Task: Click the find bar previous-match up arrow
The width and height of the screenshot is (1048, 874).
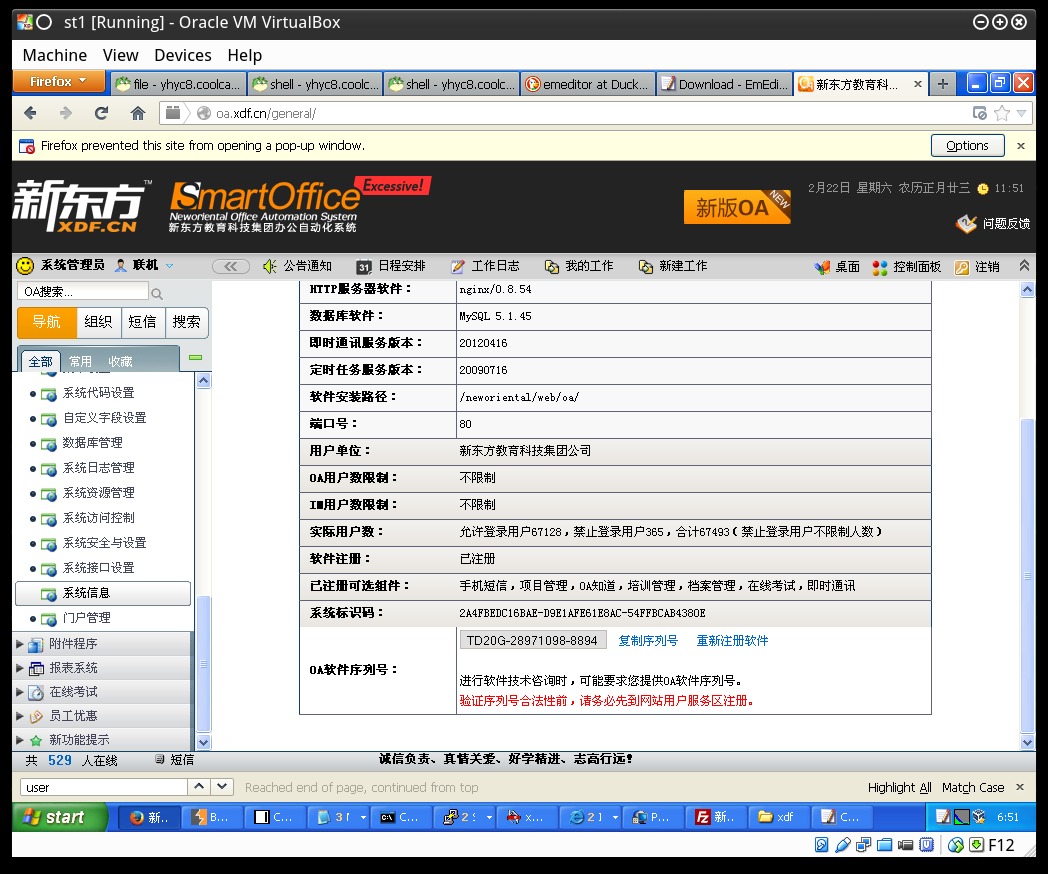Action: click(x=199, y=787)
